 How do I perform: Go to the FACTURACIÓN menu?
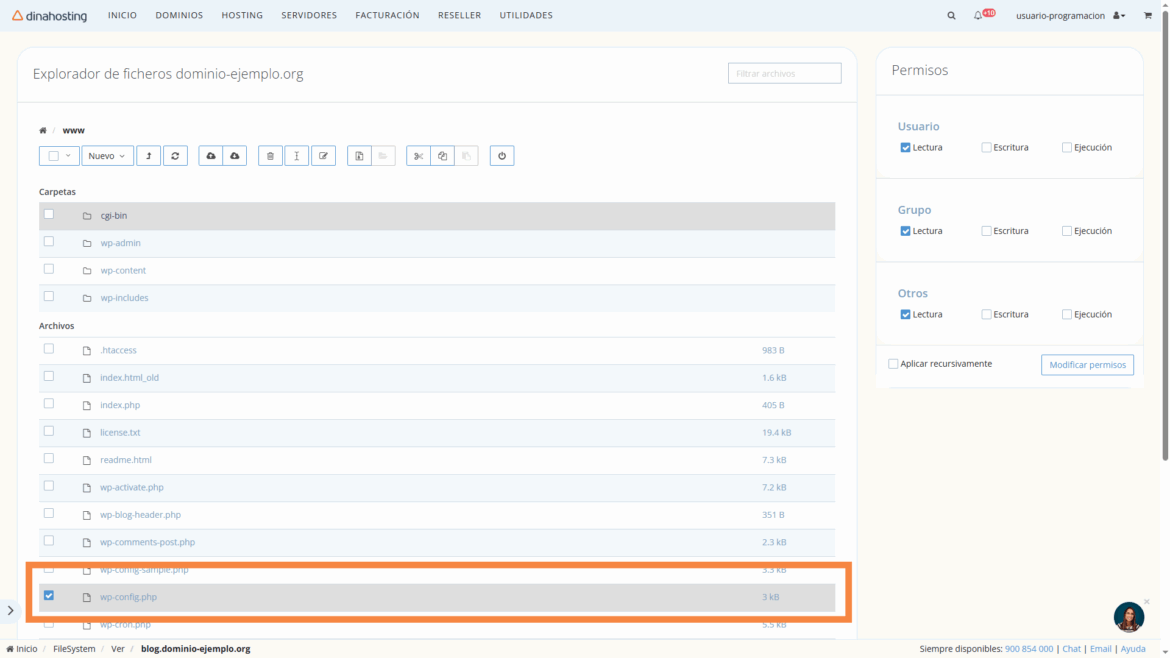[x=387, y=16]
